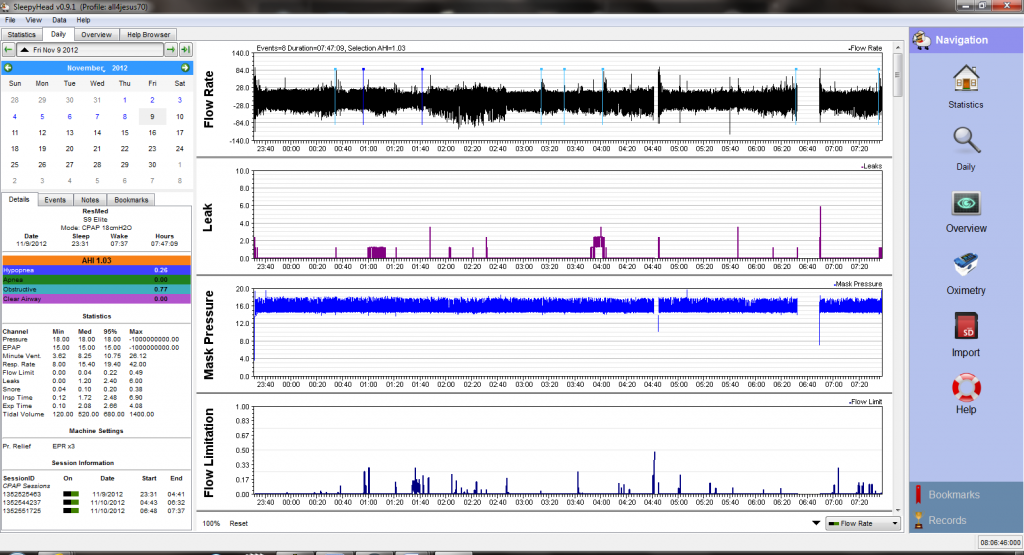Click the blue Hypopnea row
This screenshot has width=1024, height=555.
pyautogui.click(x=97, y=270)
